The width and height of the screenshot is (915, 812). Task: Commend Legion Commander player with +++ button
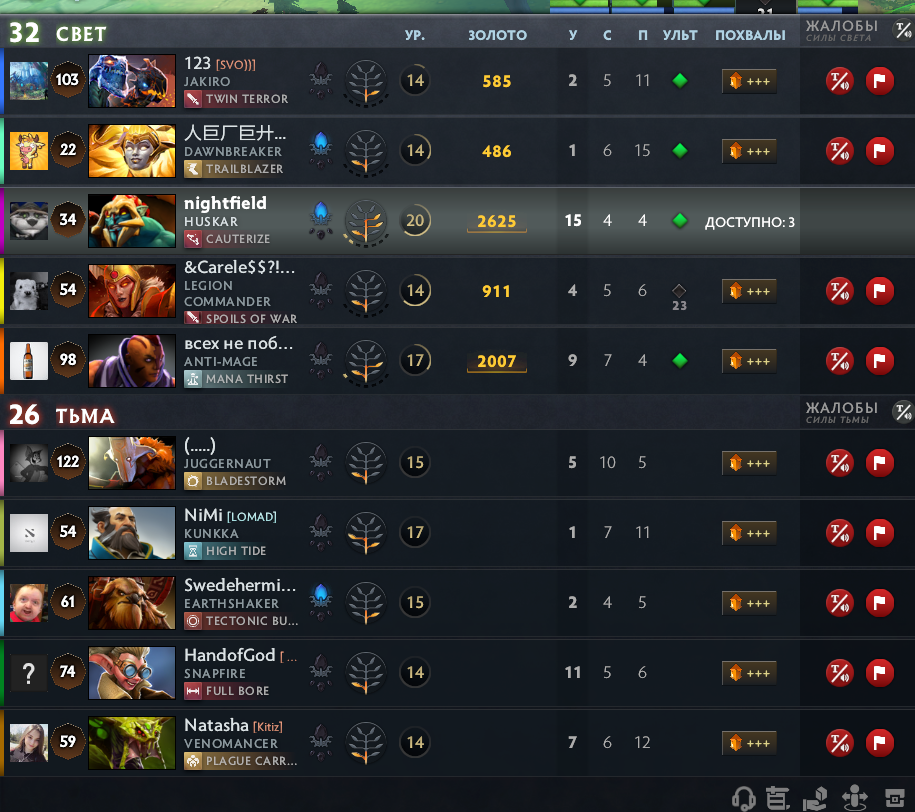[x=749, y=291]
